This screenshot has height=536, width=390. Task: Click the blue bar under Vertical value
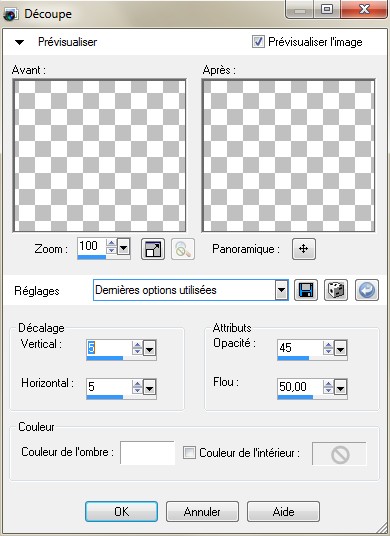(105, 358)
